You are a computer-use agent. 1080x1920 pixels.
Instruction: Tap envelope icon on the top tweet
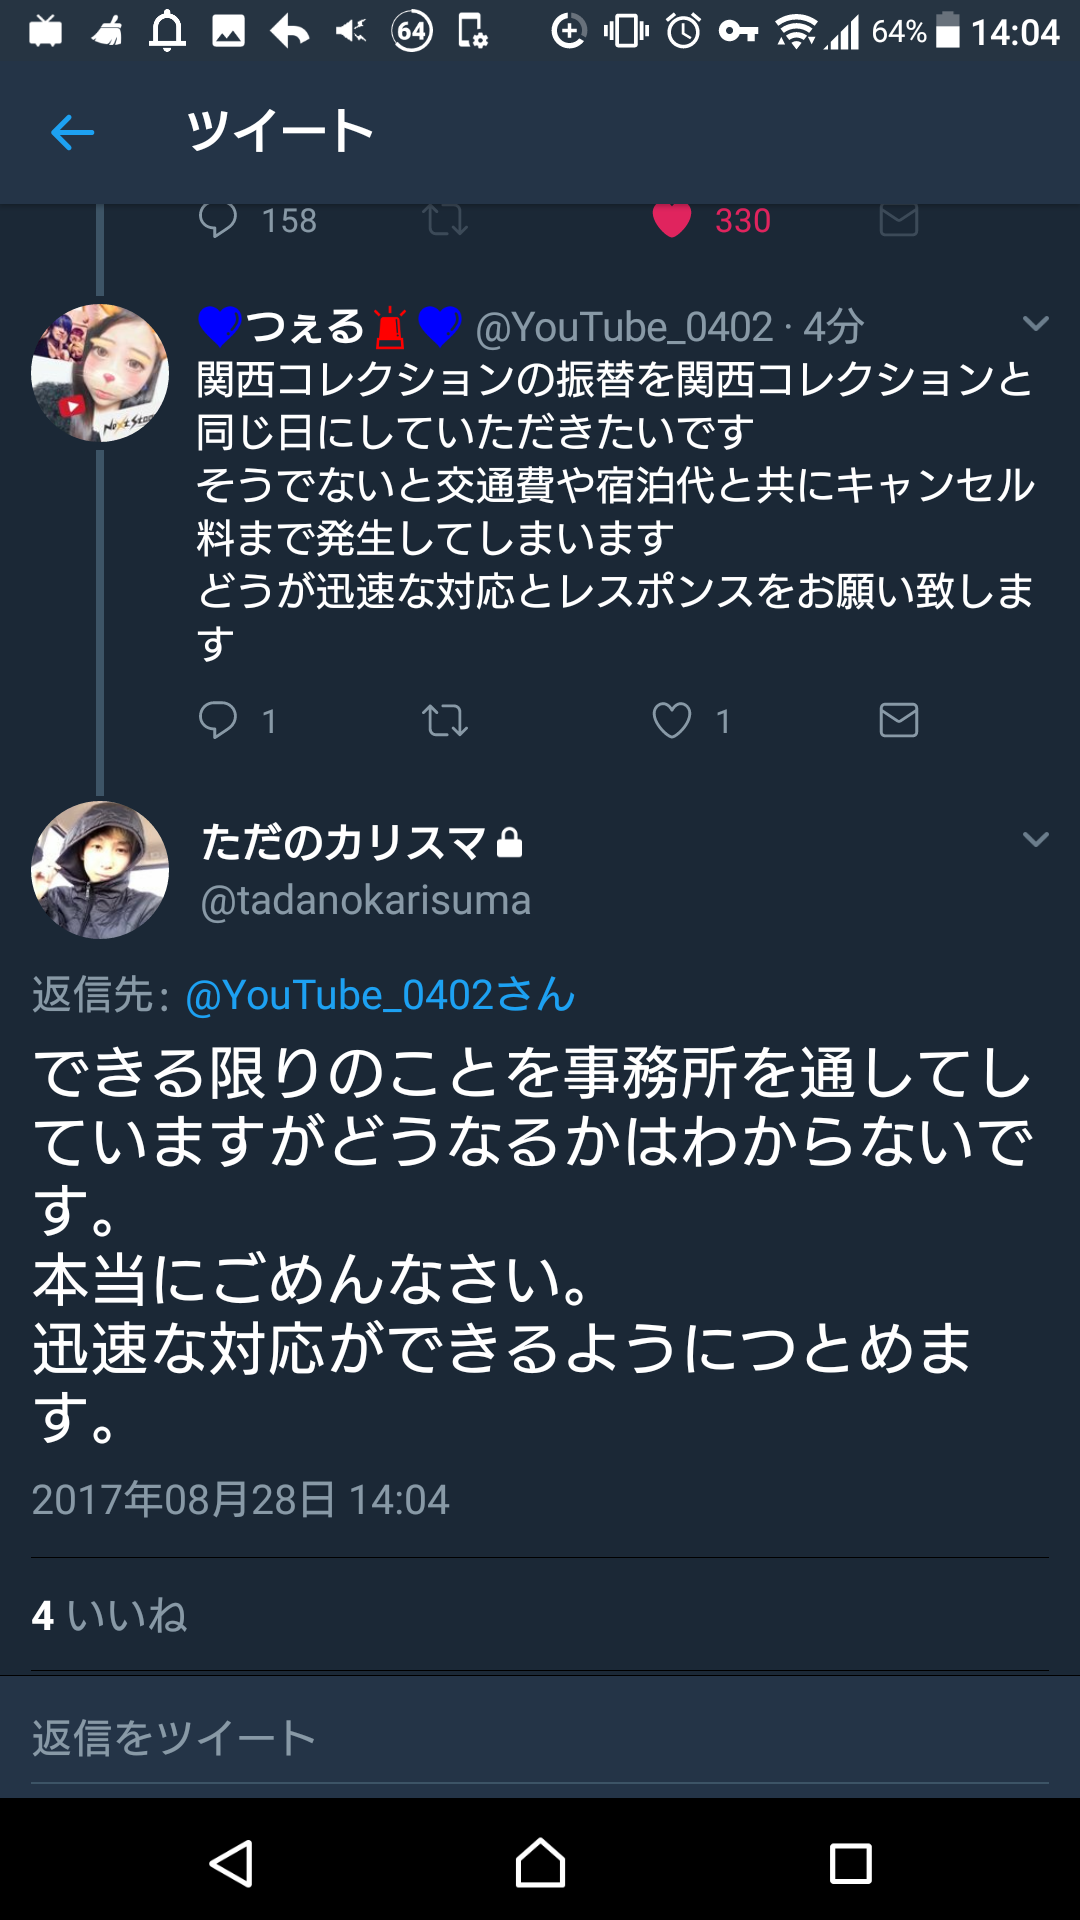coord(898,221)
